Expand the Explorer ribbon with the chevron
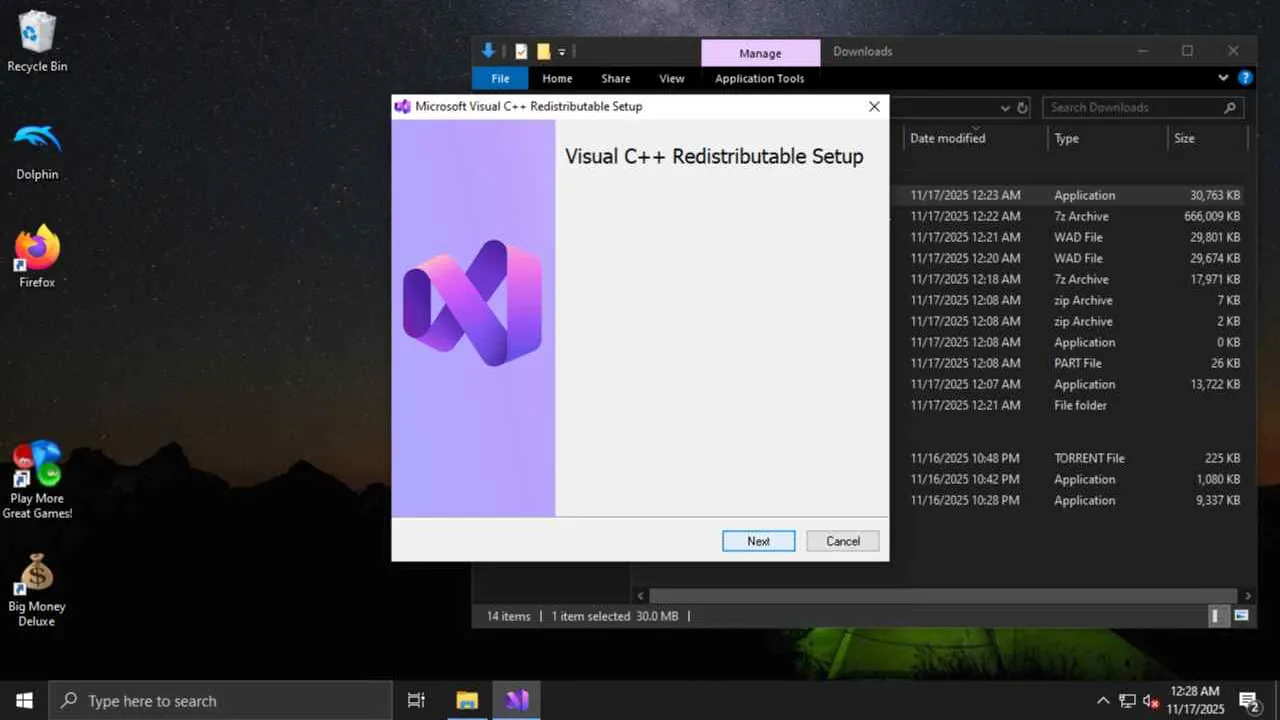1280x720 pixels. (x=1223, y=78)
